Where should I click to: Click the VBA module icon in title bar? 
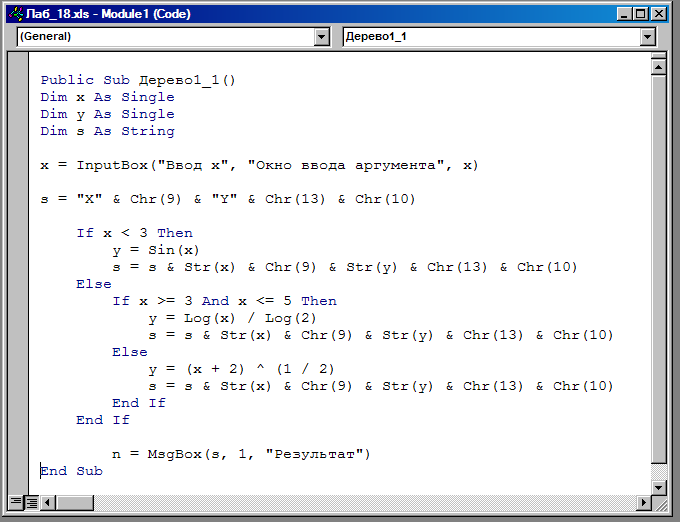point(16,14)
